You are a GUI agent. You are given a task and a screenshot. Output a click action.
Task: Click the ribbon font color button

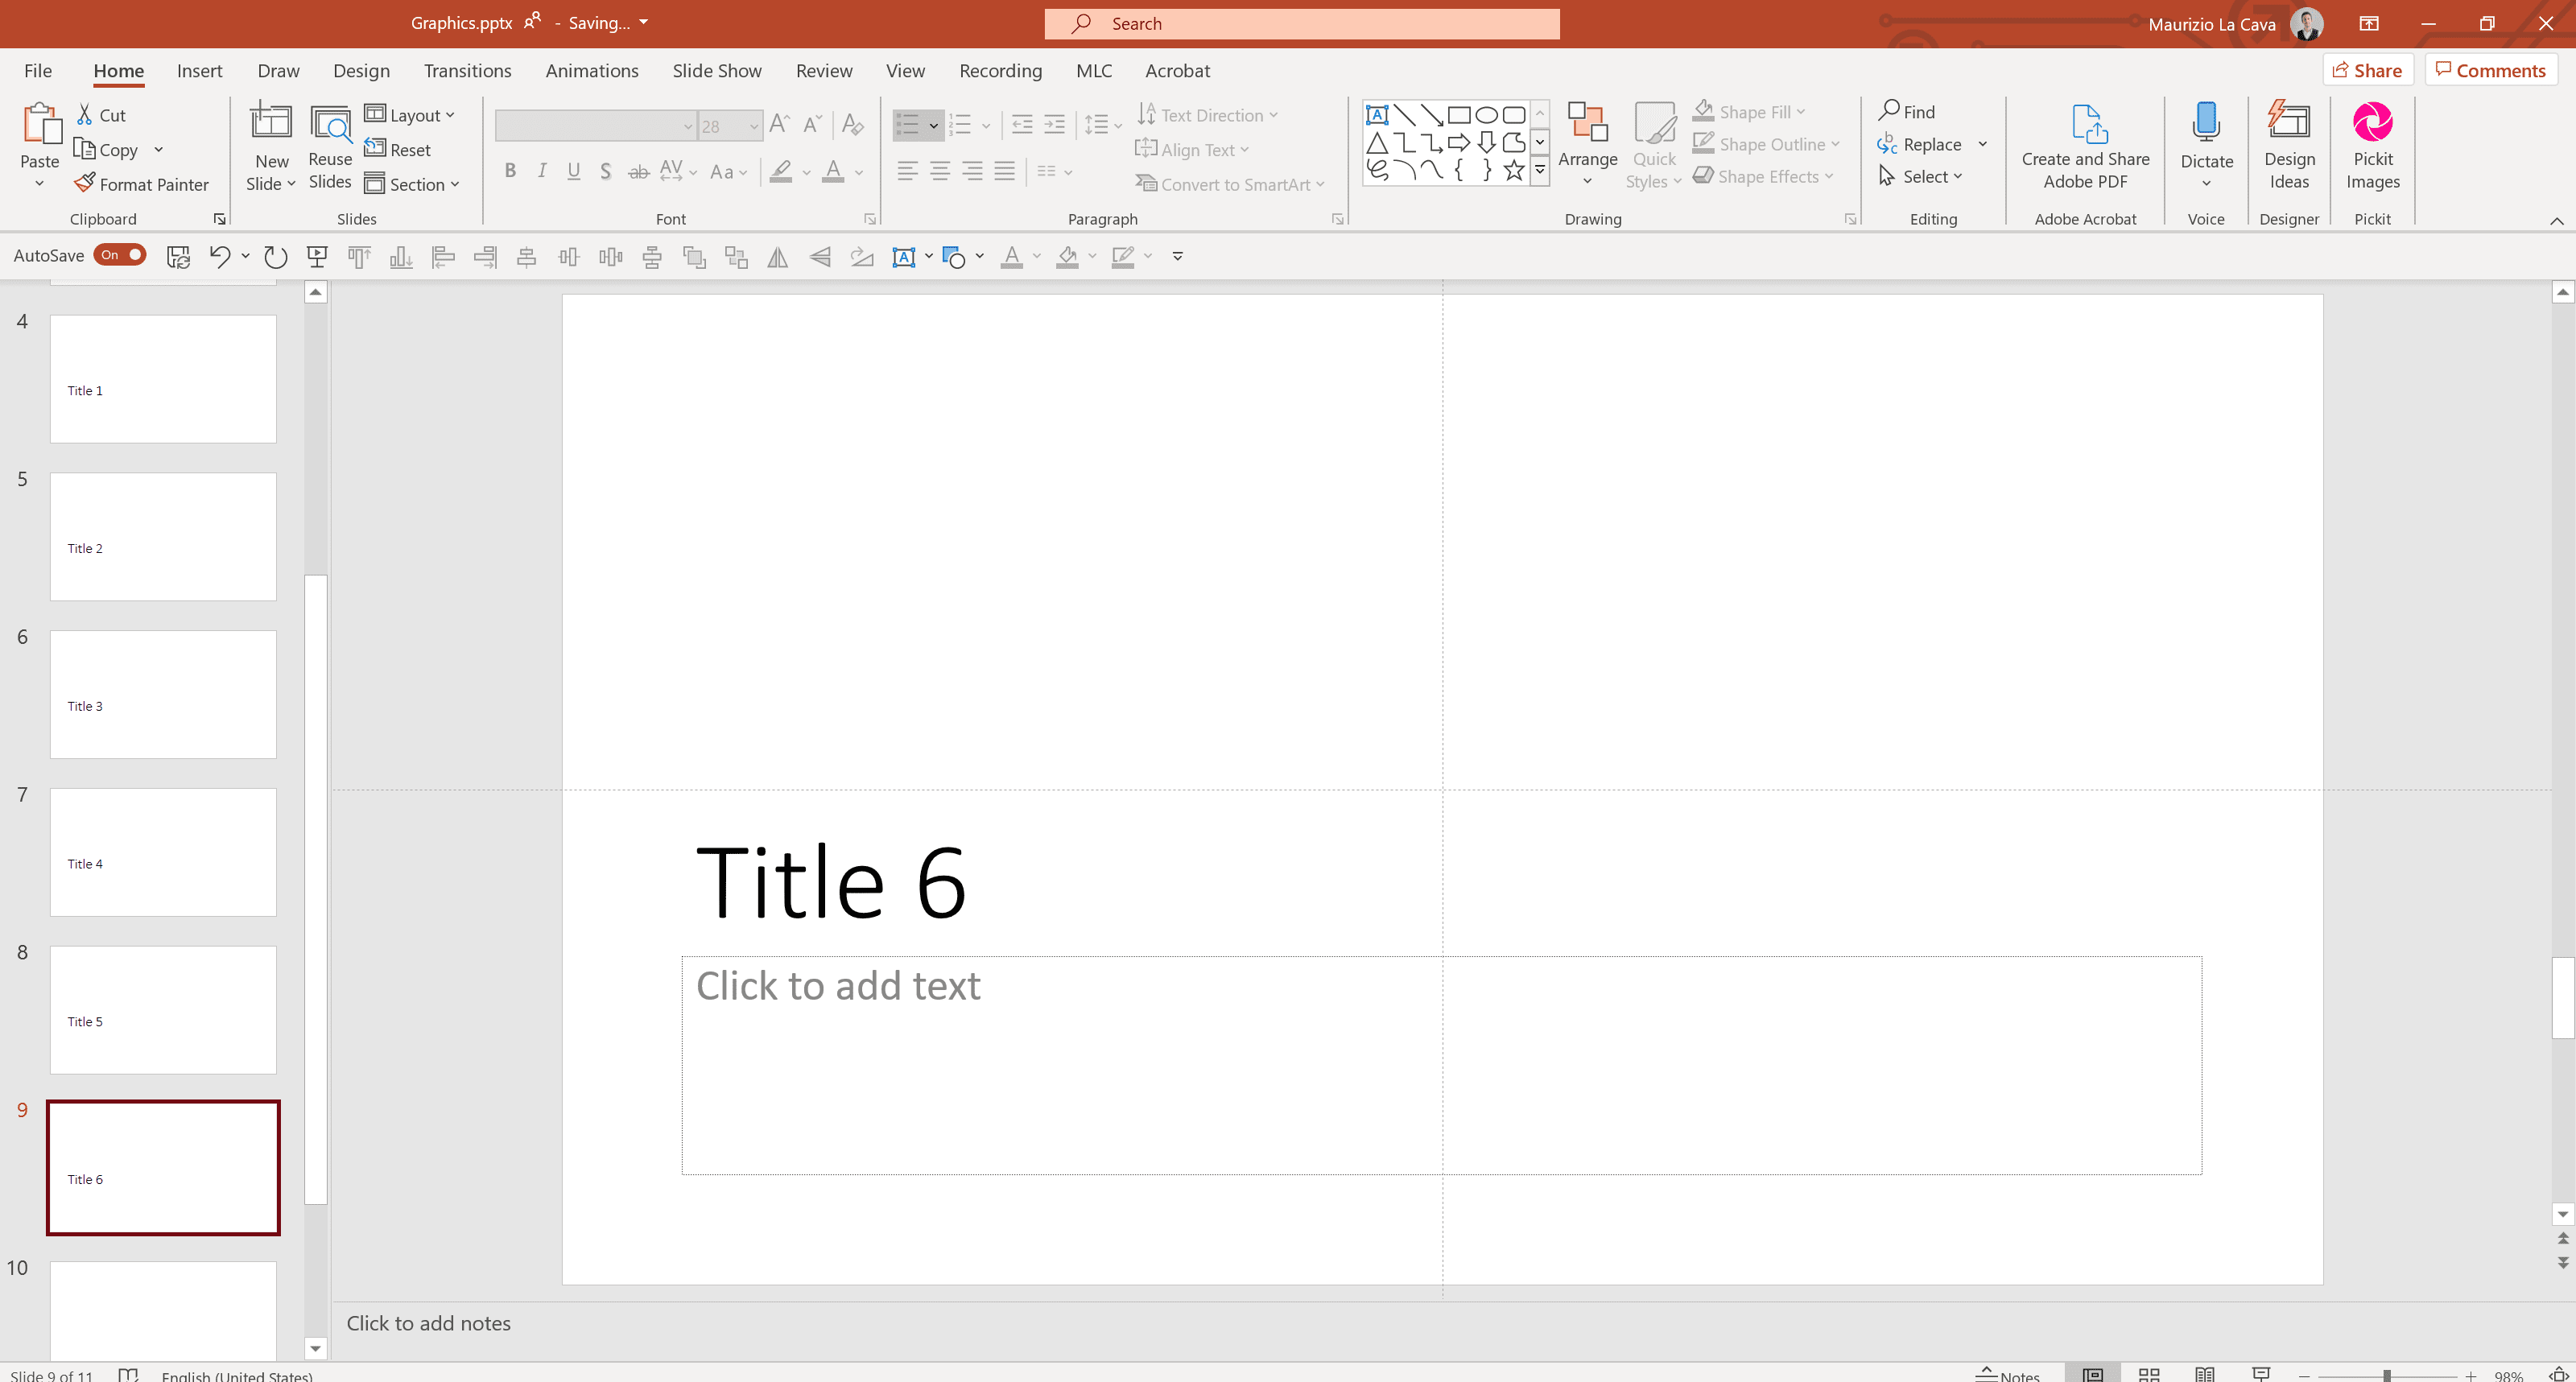[833, 172]
